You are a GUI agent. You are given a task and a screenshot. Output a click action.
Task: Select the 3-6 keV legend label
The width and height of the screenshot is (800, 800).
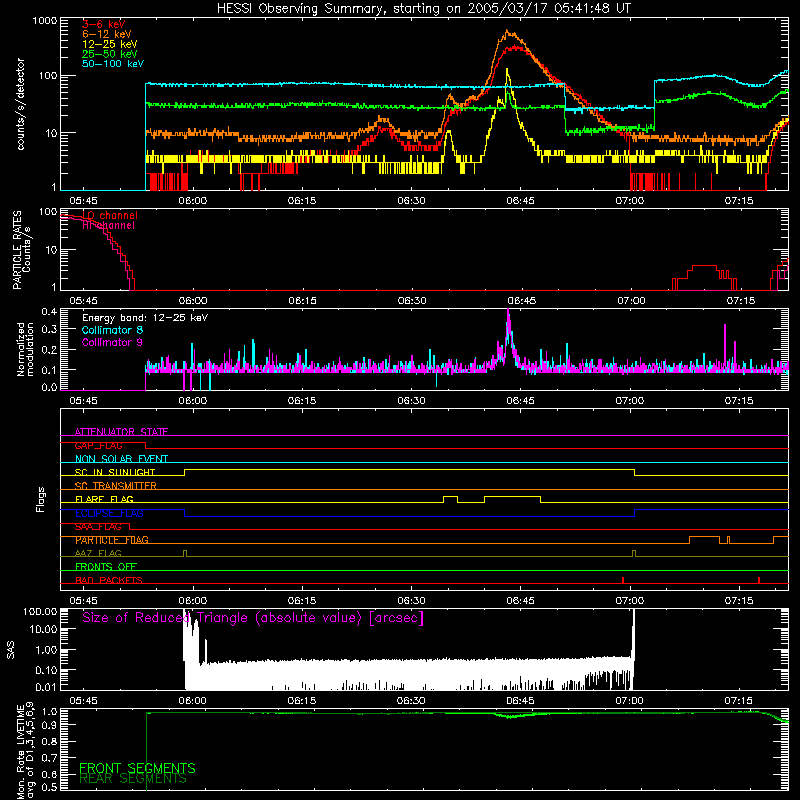click(x=104, y=24)
